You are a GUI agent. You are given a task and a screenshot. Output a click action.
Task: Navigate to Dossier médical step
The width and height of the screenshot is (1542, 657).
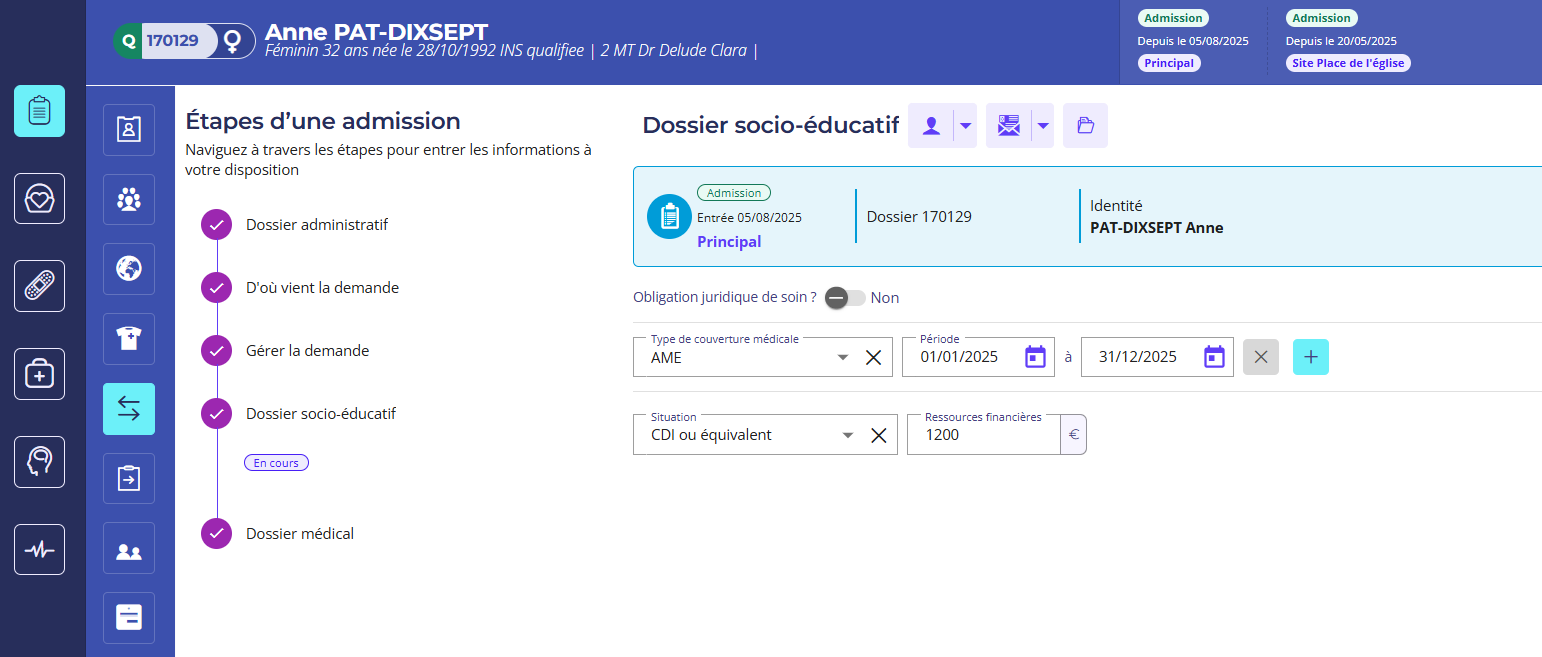tap(299, 534)
